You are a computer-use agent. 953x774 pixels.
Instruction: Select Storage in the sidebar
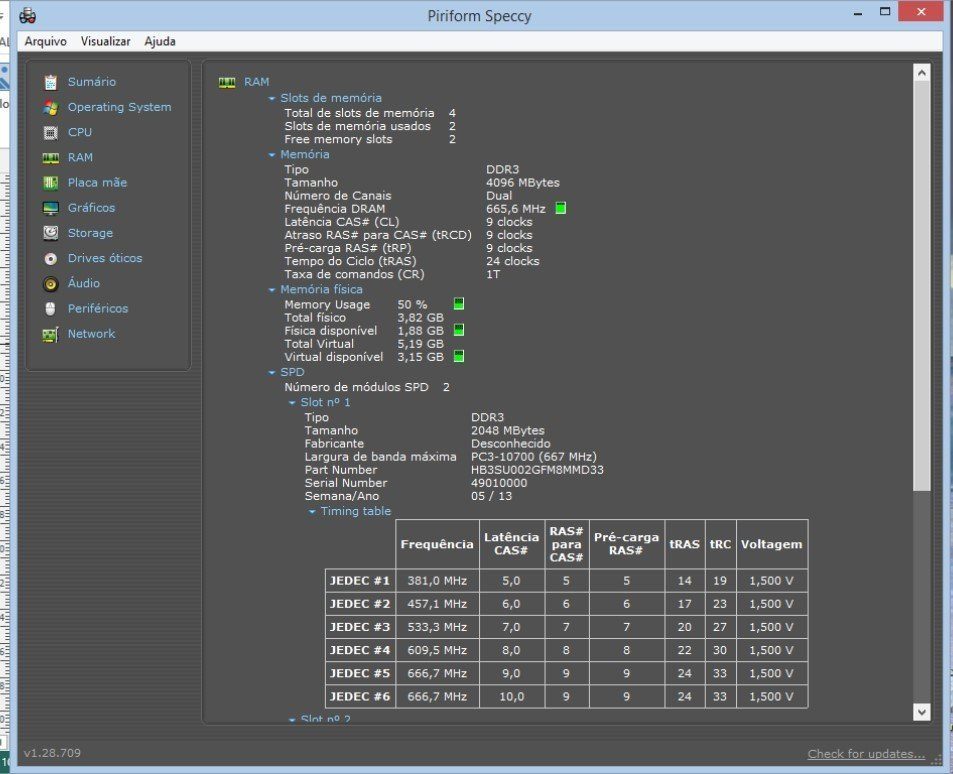[90, 233]
